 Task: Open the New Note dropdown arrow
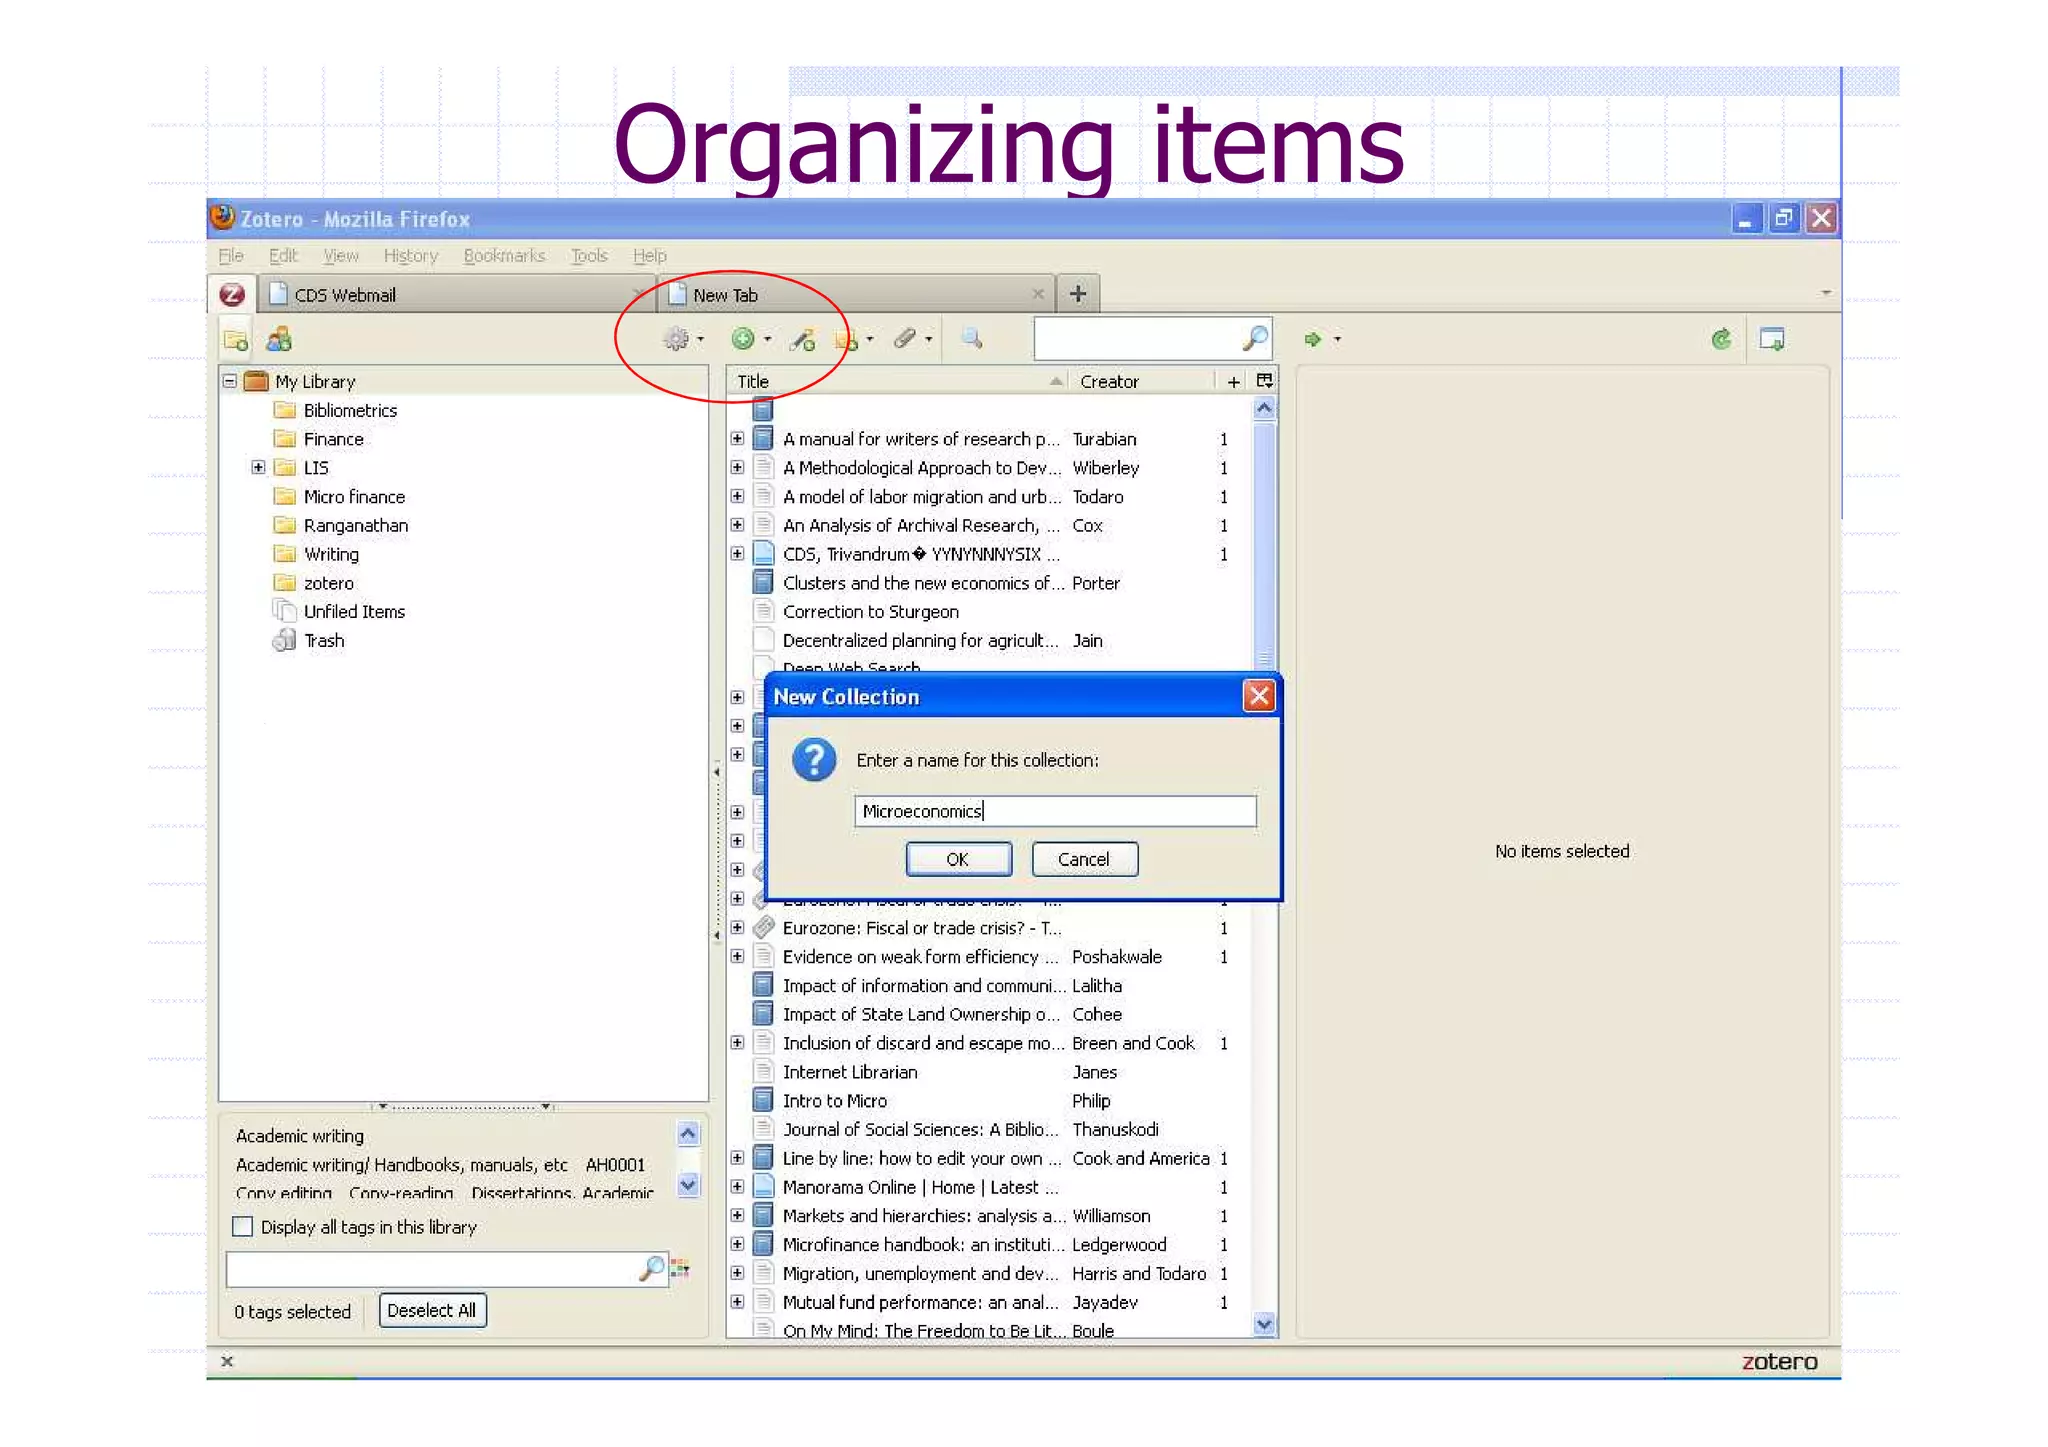tap(870, 340)
